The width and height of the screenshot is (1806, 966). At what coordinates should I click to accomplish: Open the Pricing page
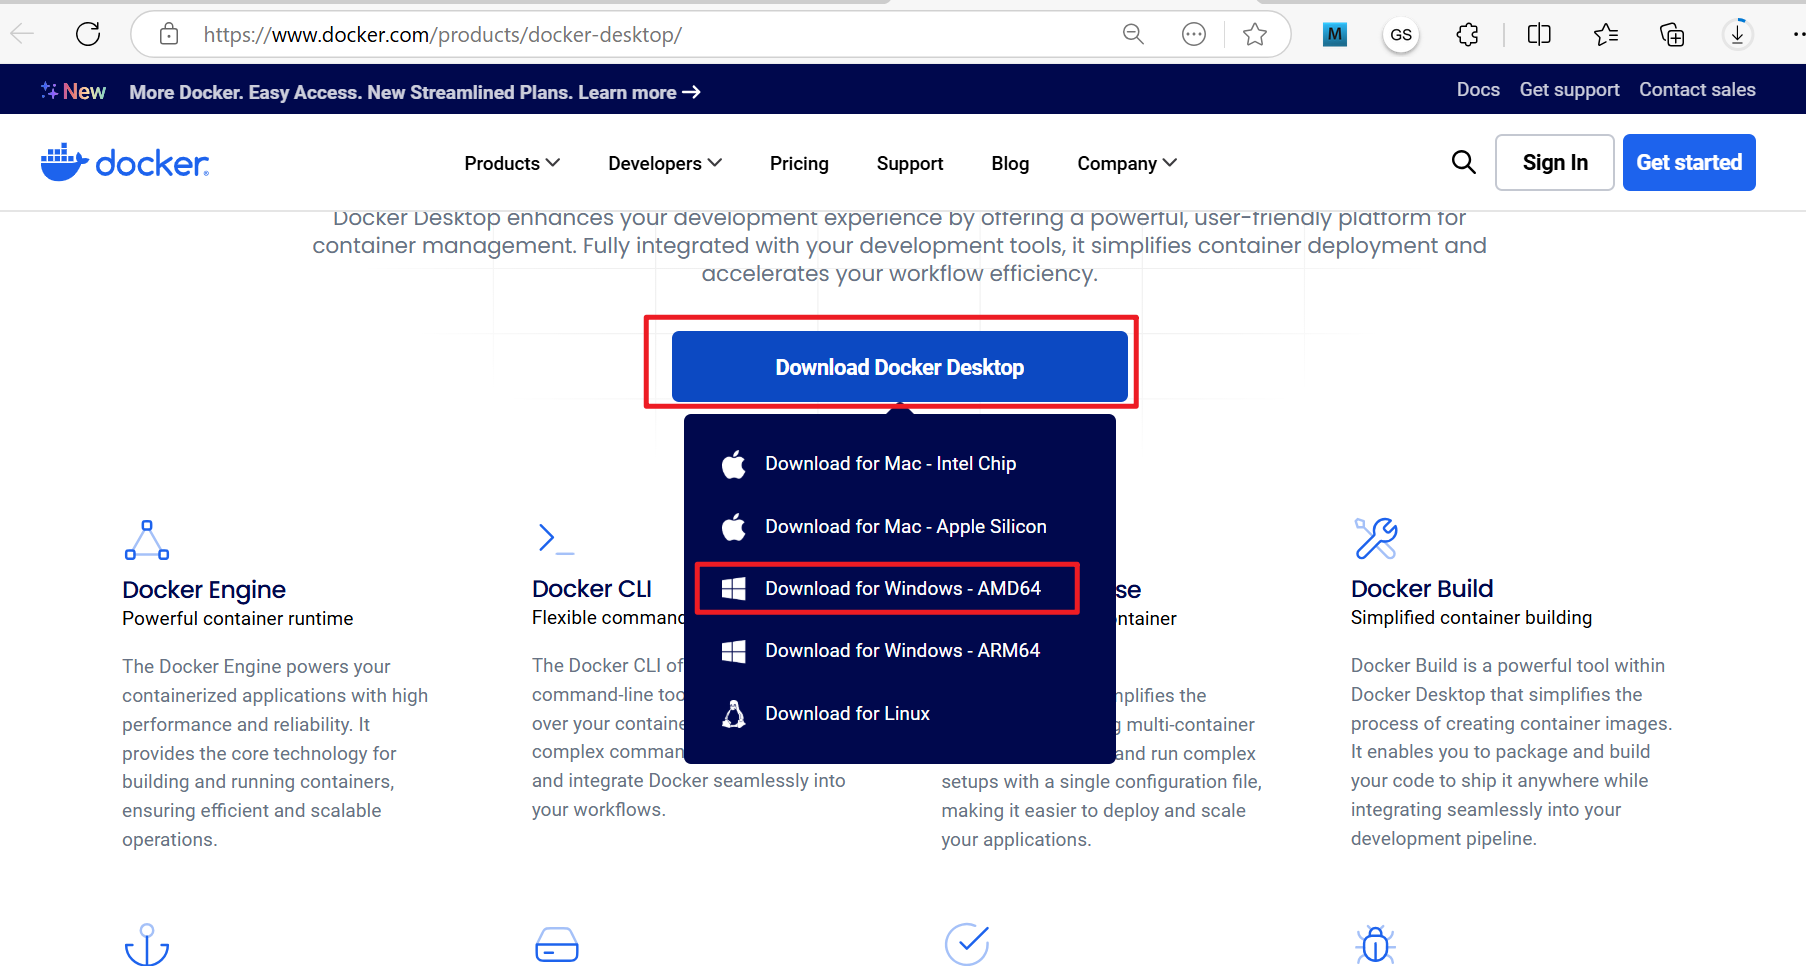(x=799, y=163)
